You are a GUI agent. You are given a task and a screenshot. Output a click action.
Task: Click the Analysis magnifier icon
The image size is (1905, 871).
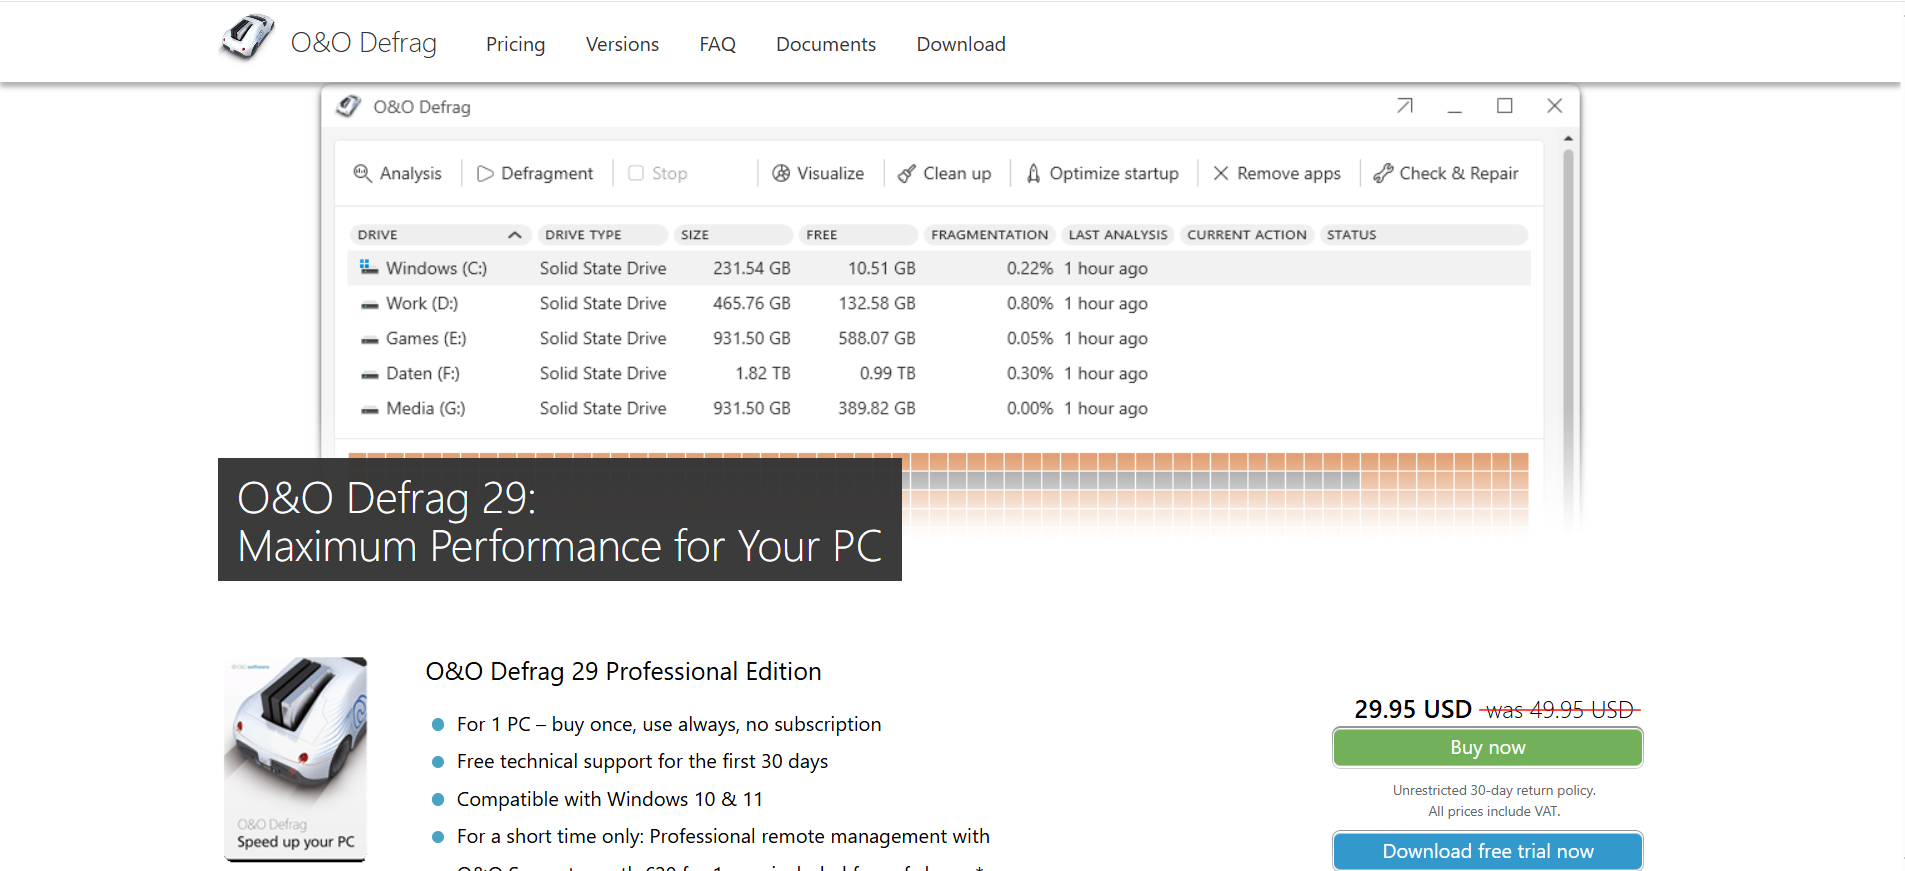362,173
